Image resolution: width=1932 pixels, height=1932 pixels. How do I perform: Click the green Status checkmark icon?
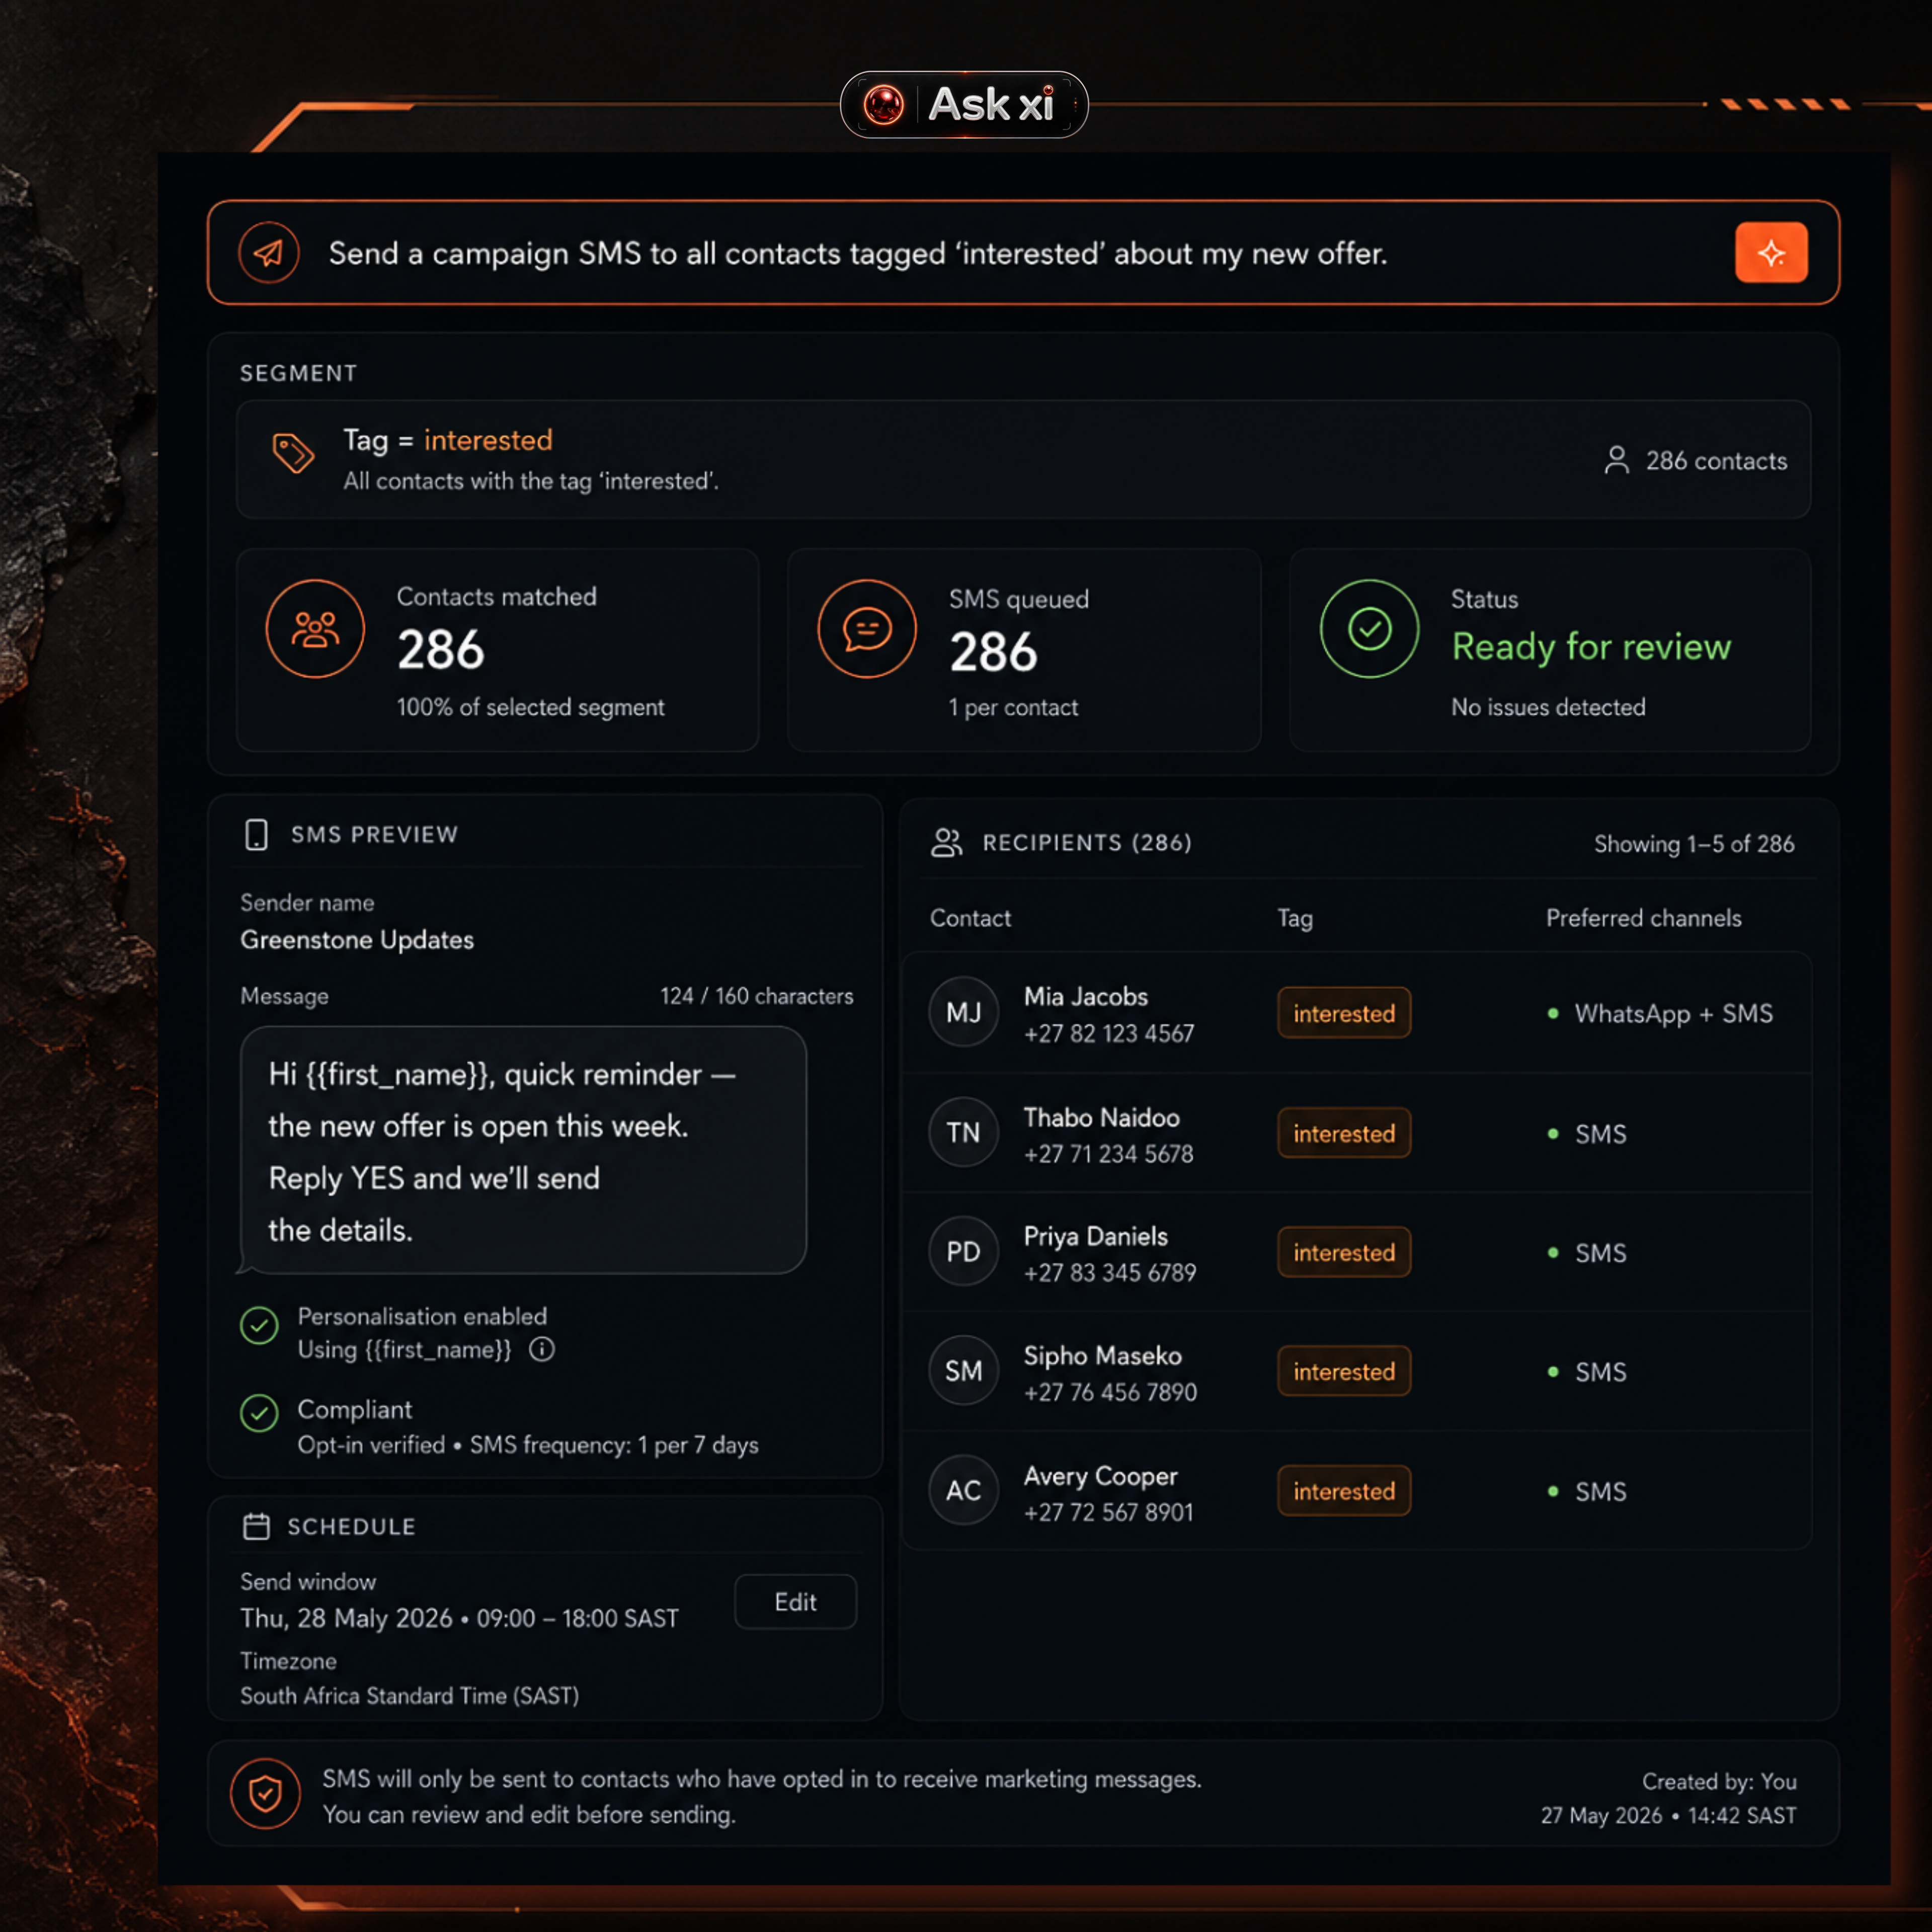point(1369,629)
